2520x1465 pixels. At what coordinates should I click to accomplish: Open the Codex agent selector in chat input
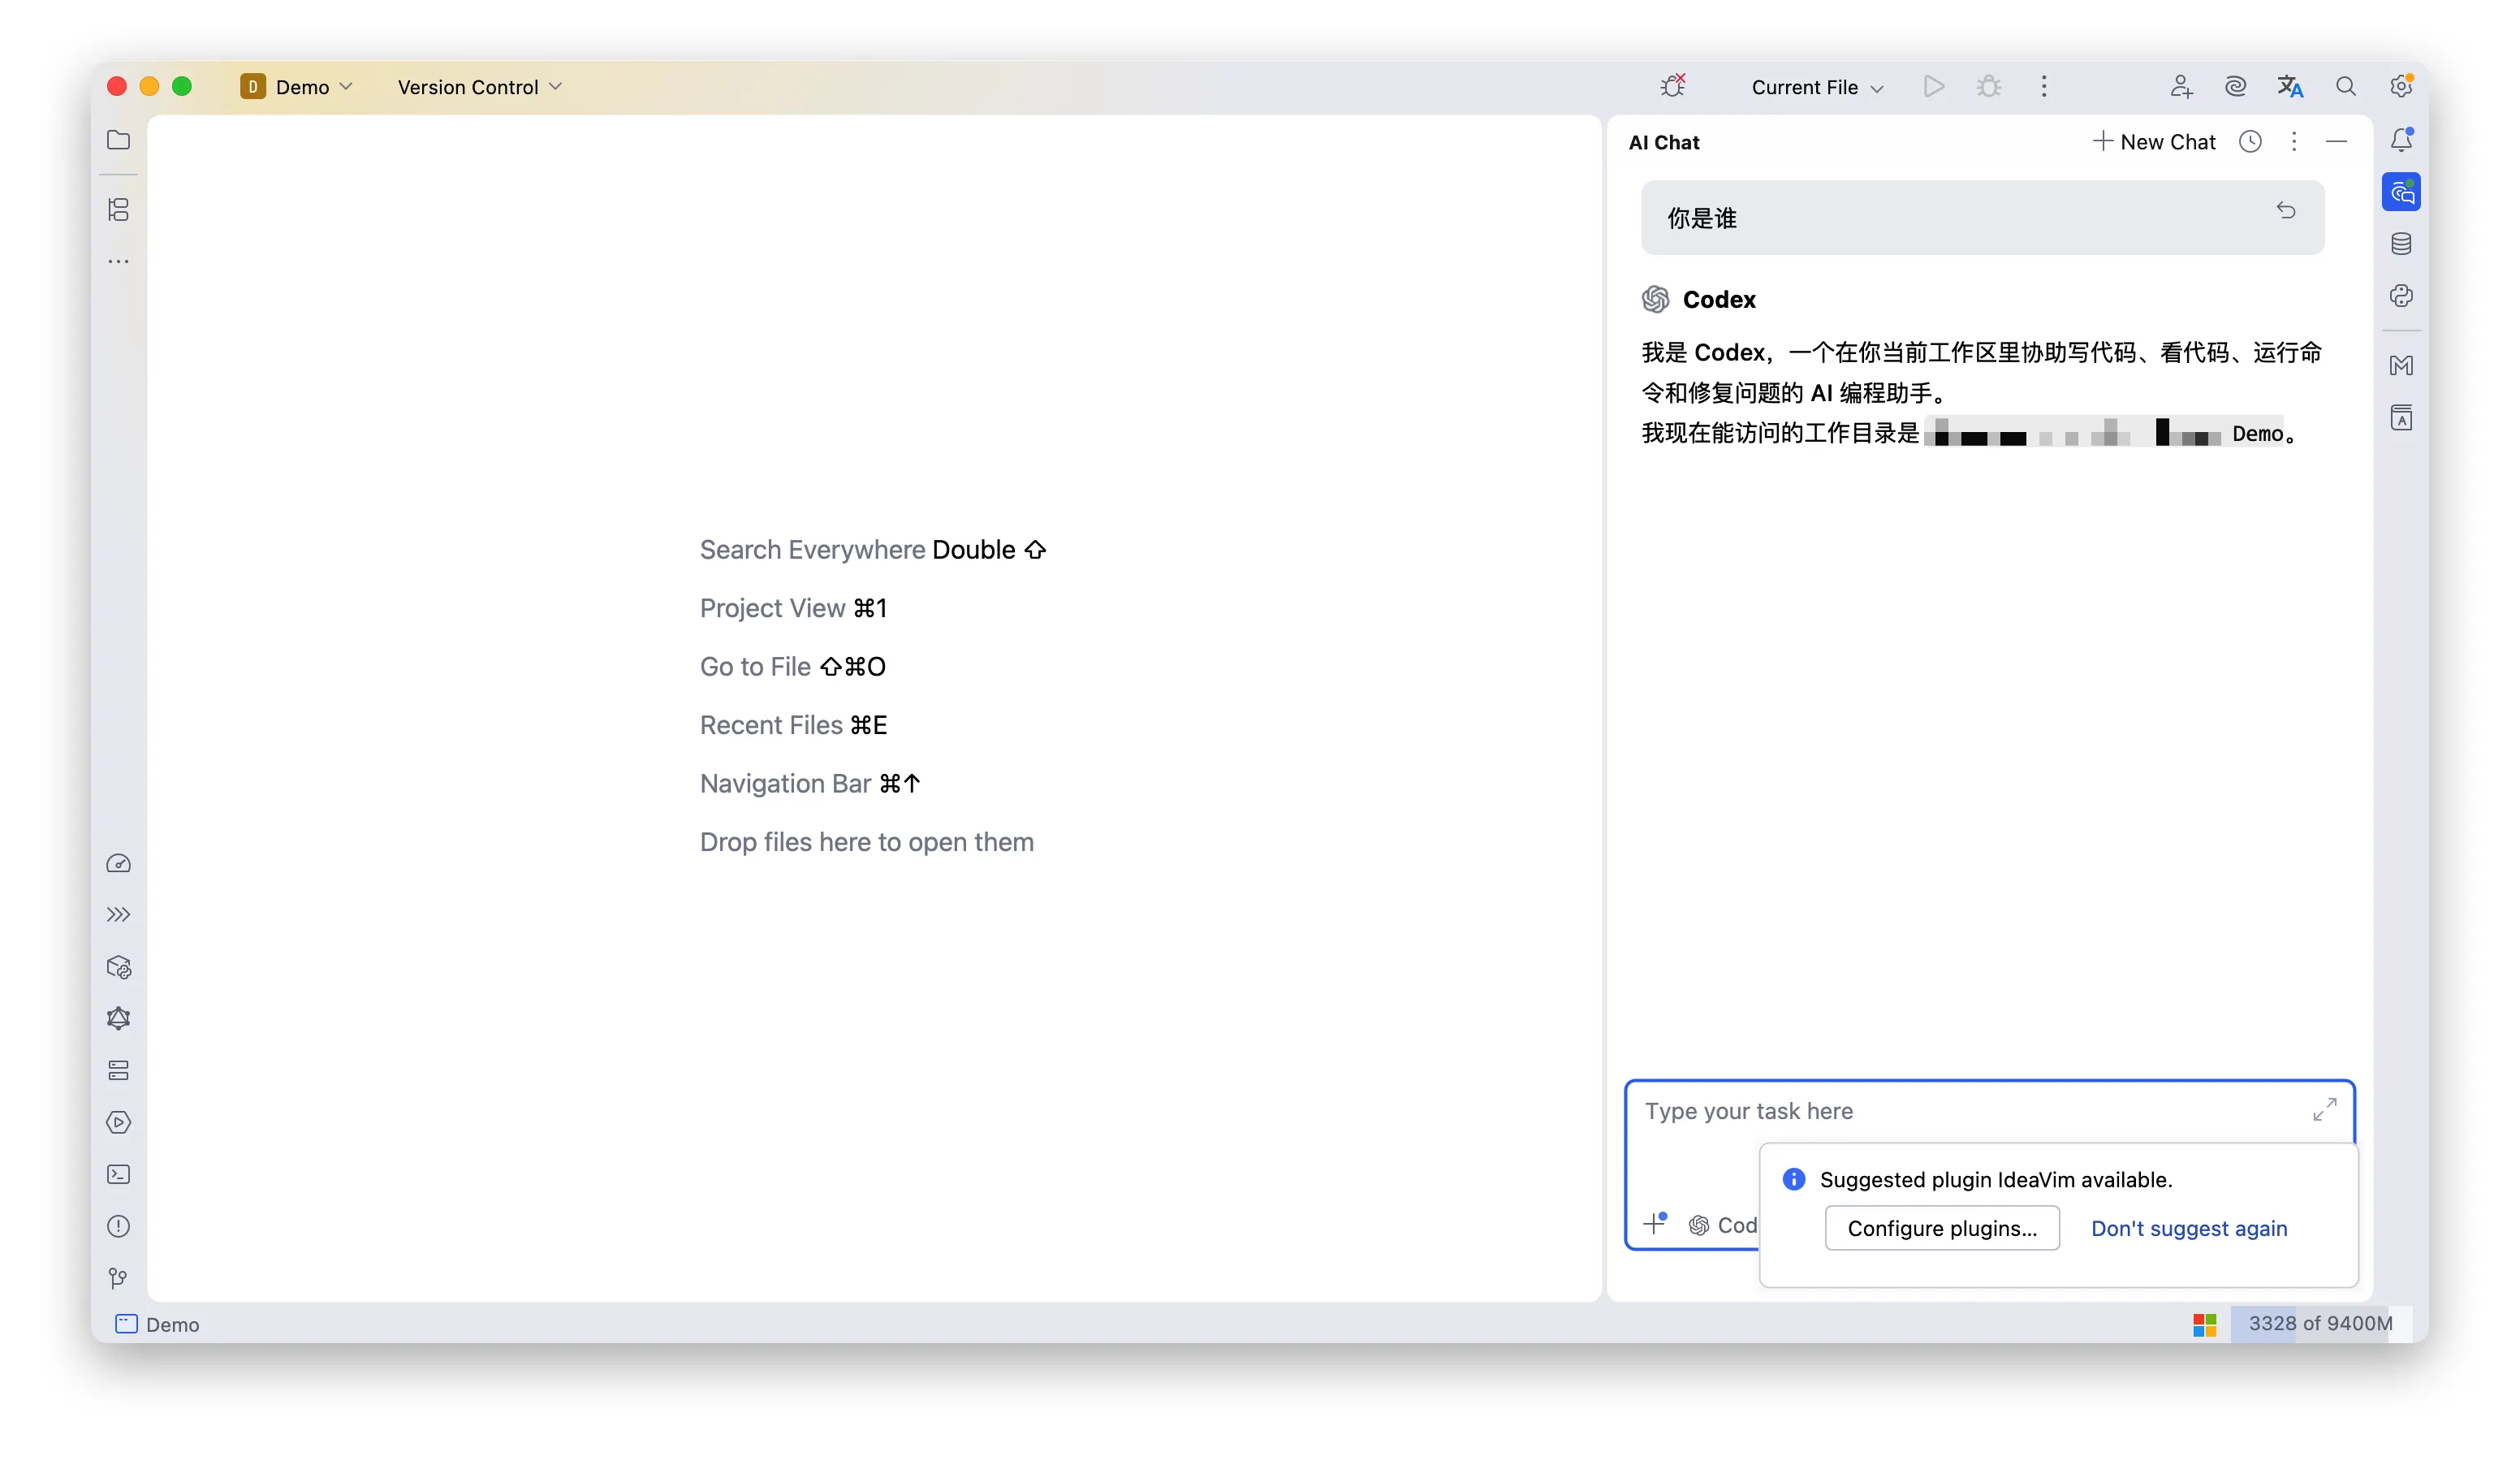coord(1722,1225)
